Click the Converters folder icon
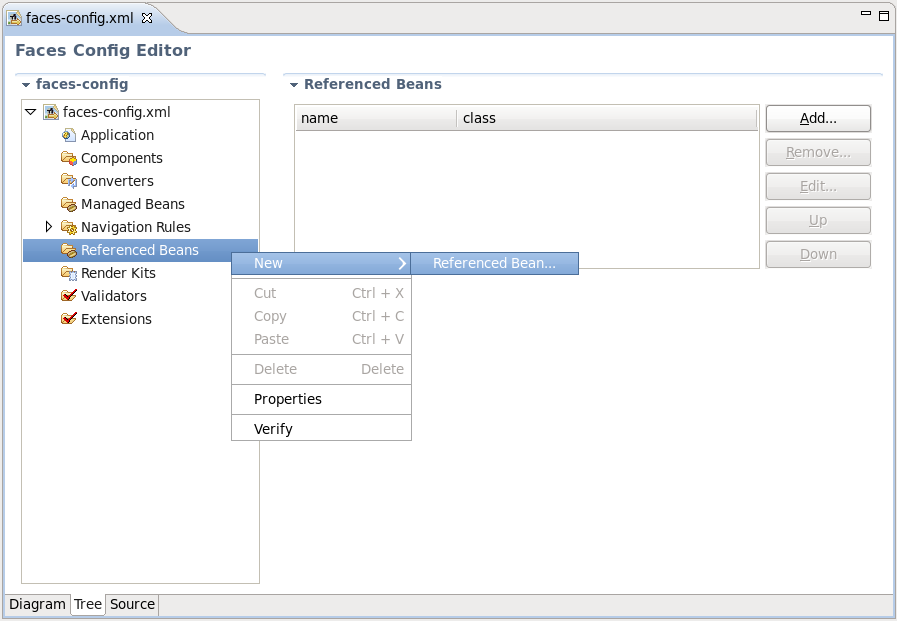 click(69, 181)
